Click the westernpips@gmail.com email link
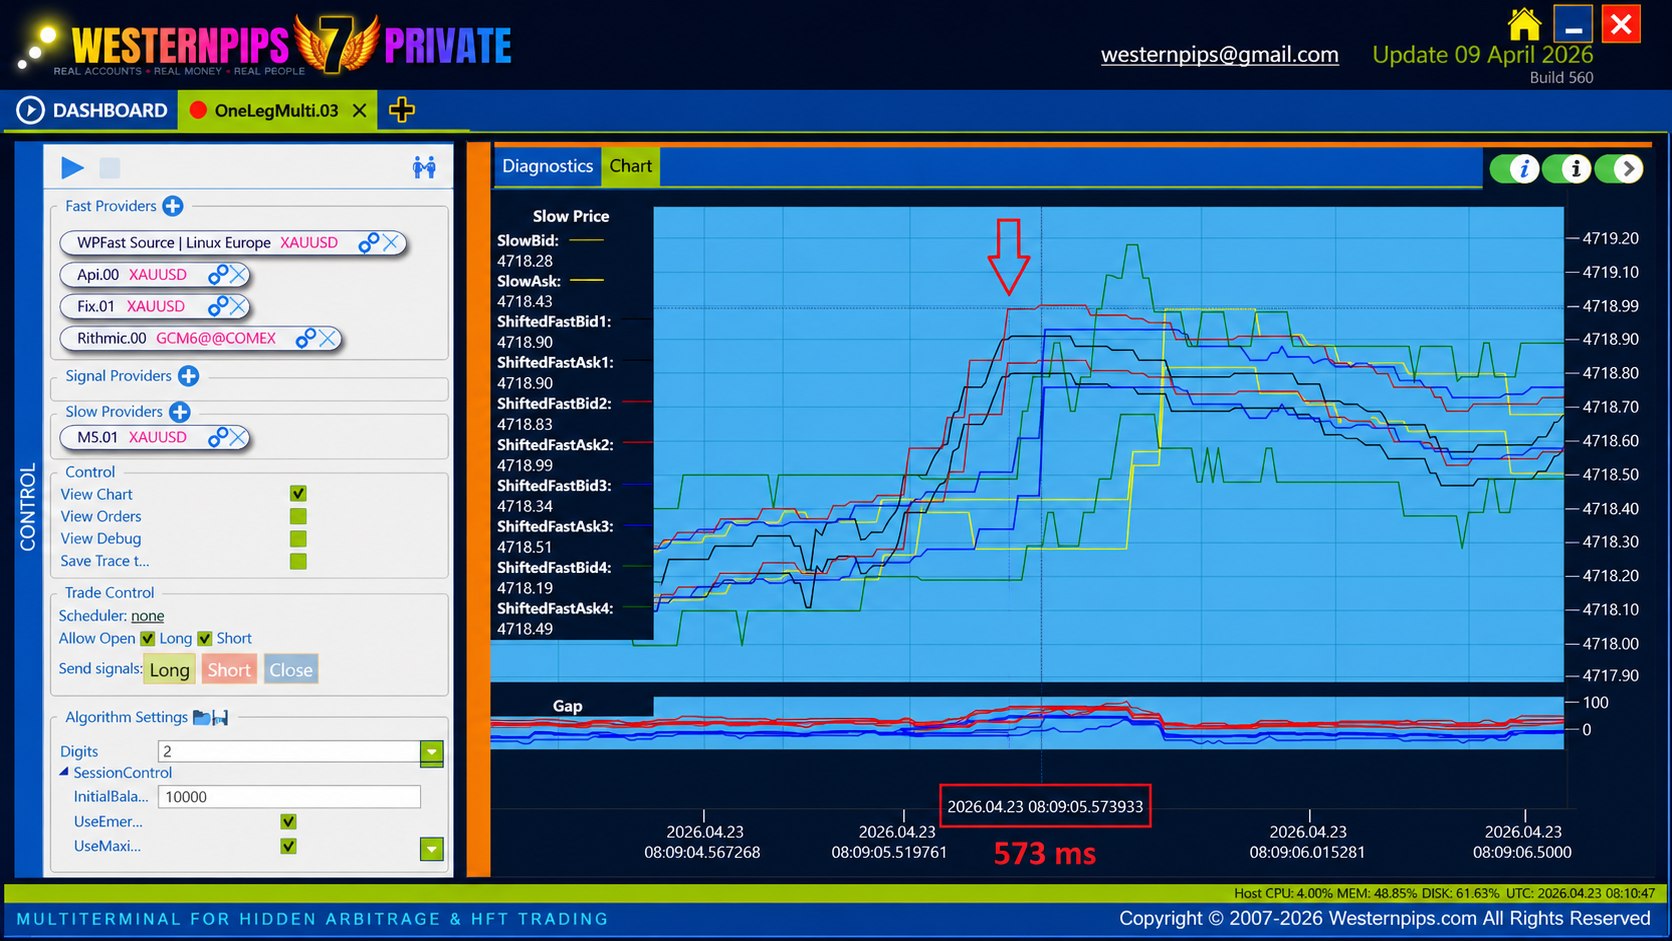Viewport: 1672px width, 941px height. pos(1220,55)
